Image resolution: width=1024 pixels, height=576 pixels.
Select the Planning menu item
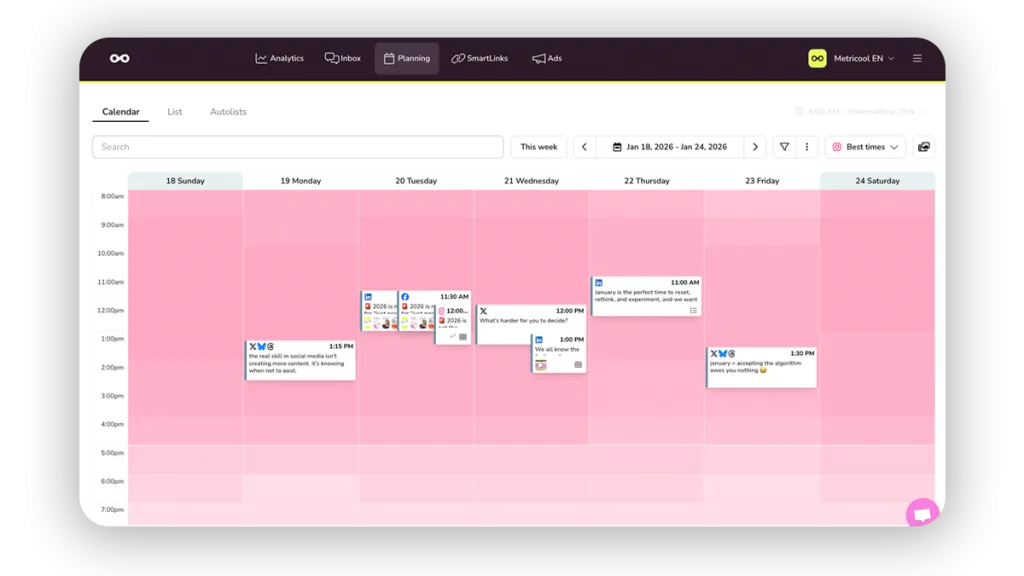[x=407, y=58]
